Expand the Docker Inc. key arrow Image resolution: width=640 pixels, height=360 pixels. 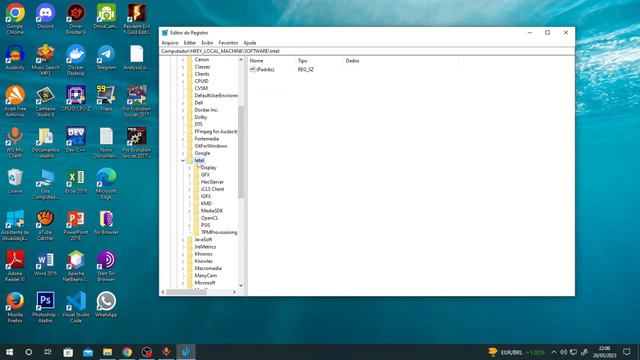pyautogui.click(x=183, y=110)
